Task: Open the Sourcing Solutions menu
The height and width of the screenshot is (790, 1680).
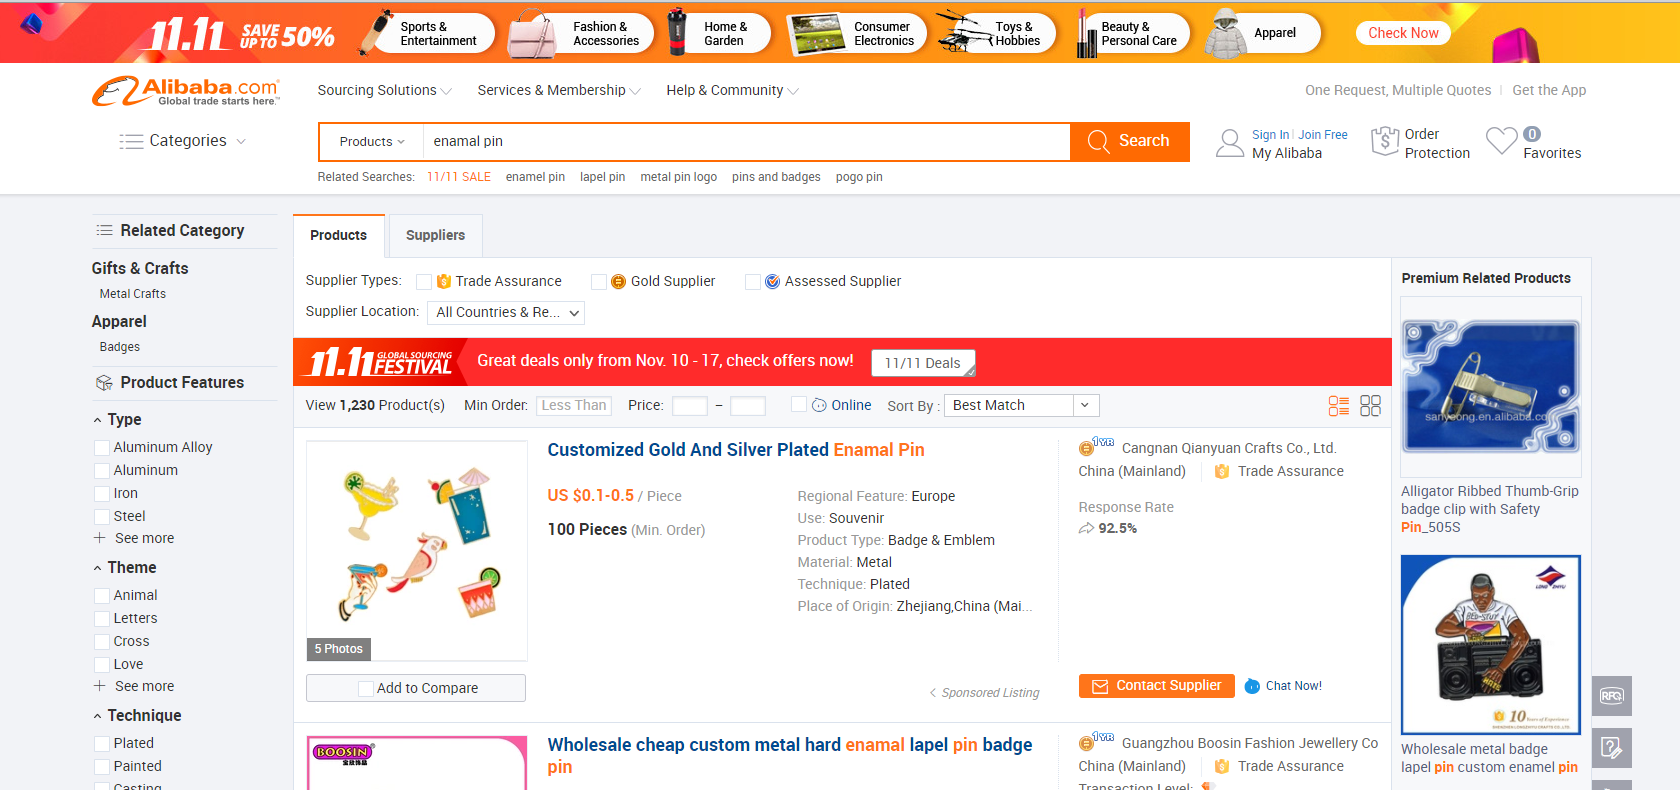Action: [385, 90]
